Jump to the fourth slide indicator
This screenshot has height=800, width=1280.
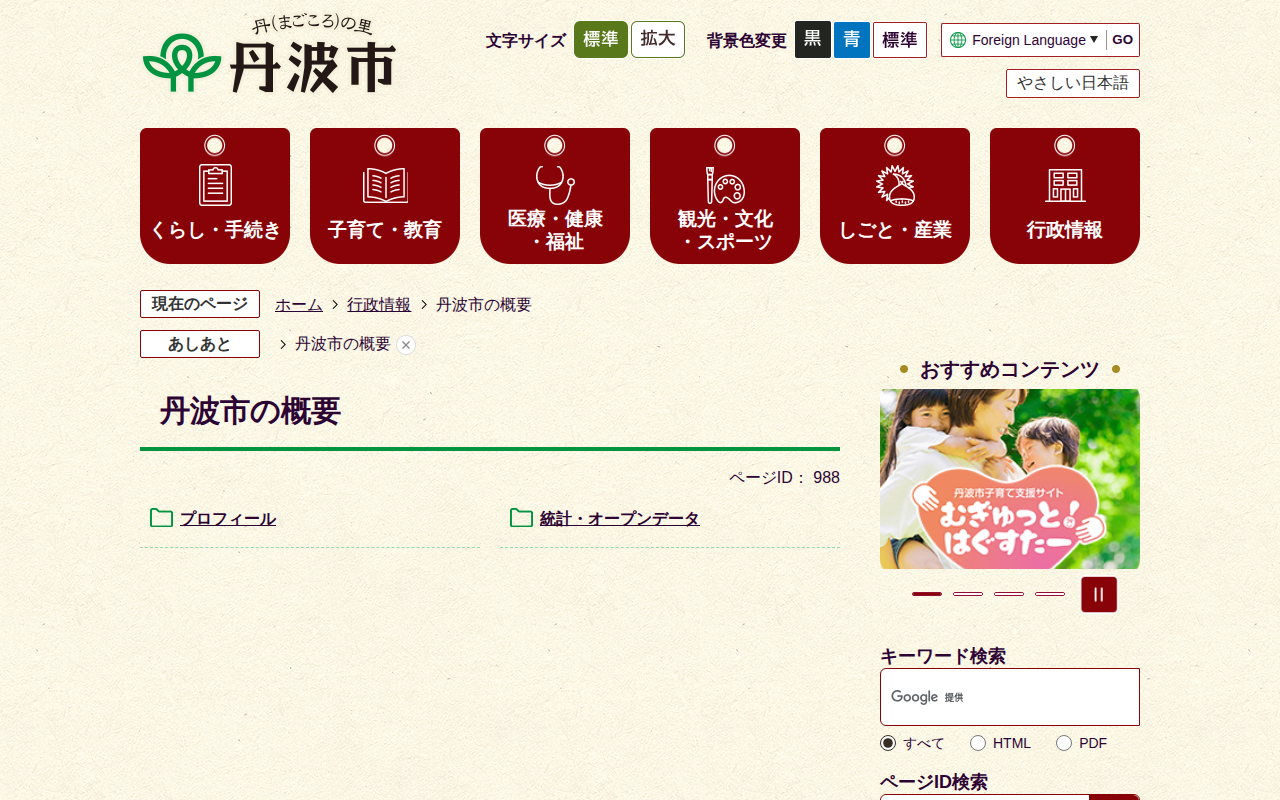click(1050, 594)
